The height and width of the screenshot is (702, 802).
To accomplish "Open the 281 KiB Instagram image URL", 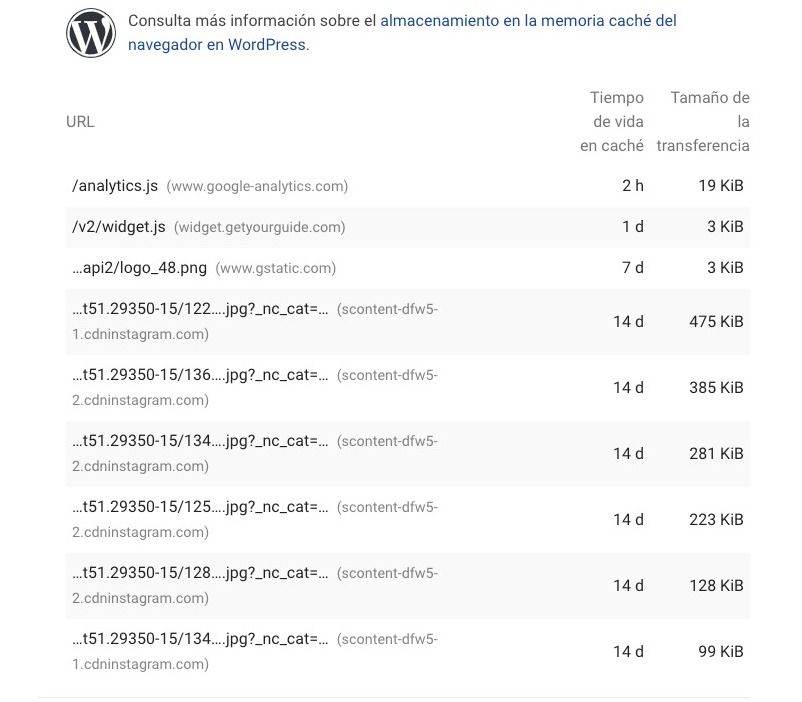I will pos(200,442).
